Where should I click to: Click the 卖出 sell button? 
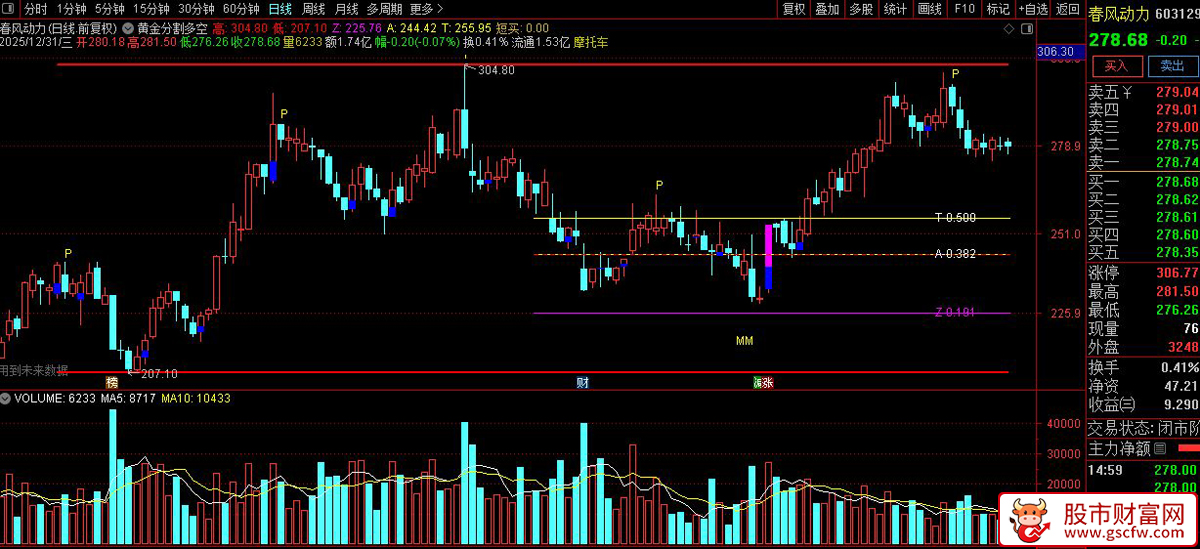click(1172, 66)
